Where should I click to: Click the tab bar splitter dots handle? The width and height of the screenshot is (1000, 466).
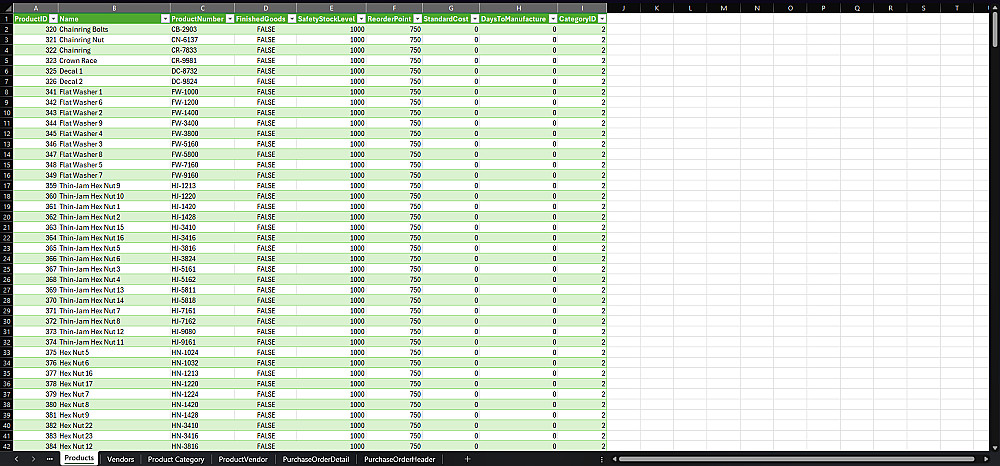602,459
